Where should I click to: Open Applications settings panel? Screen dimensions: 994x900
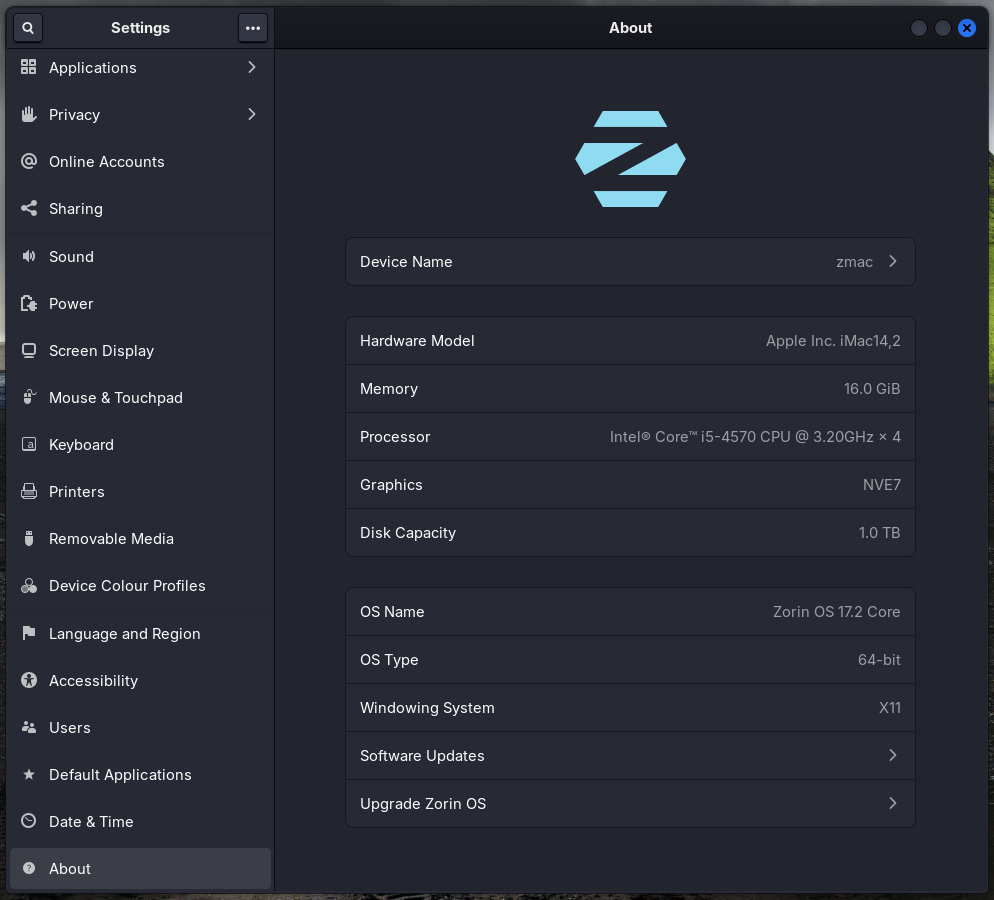140,67
